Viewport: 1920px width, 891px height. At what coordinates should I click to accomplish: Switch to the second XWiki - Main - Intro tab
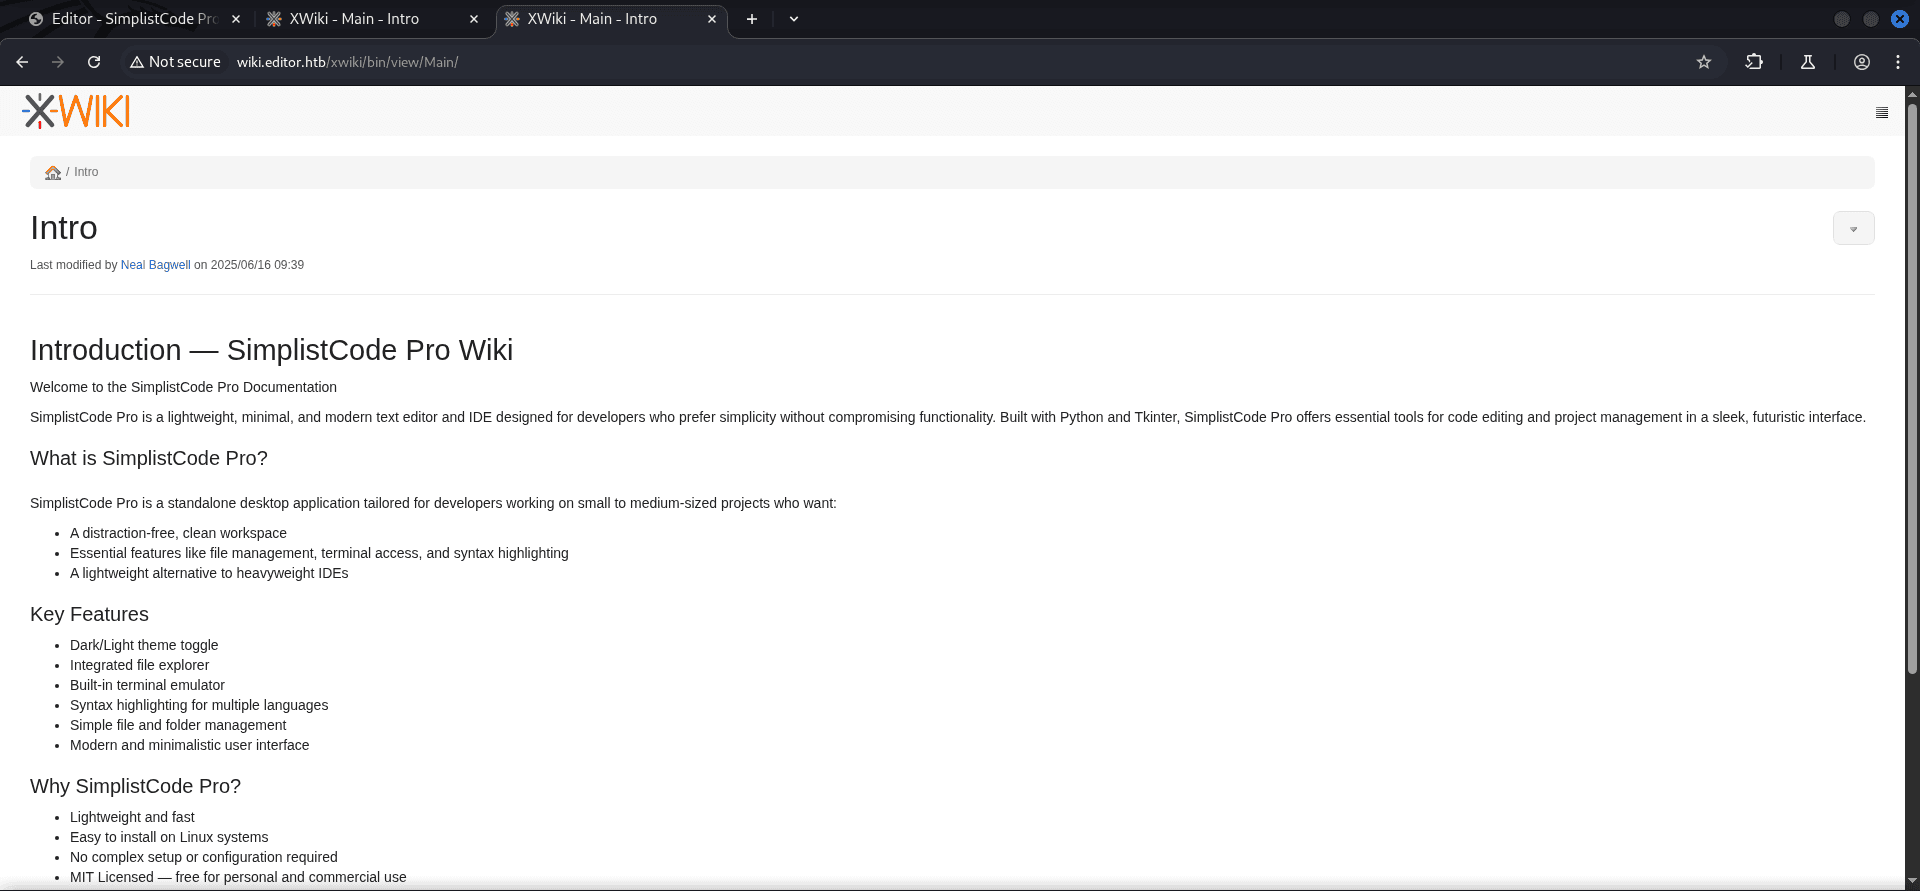coord(372,19)
